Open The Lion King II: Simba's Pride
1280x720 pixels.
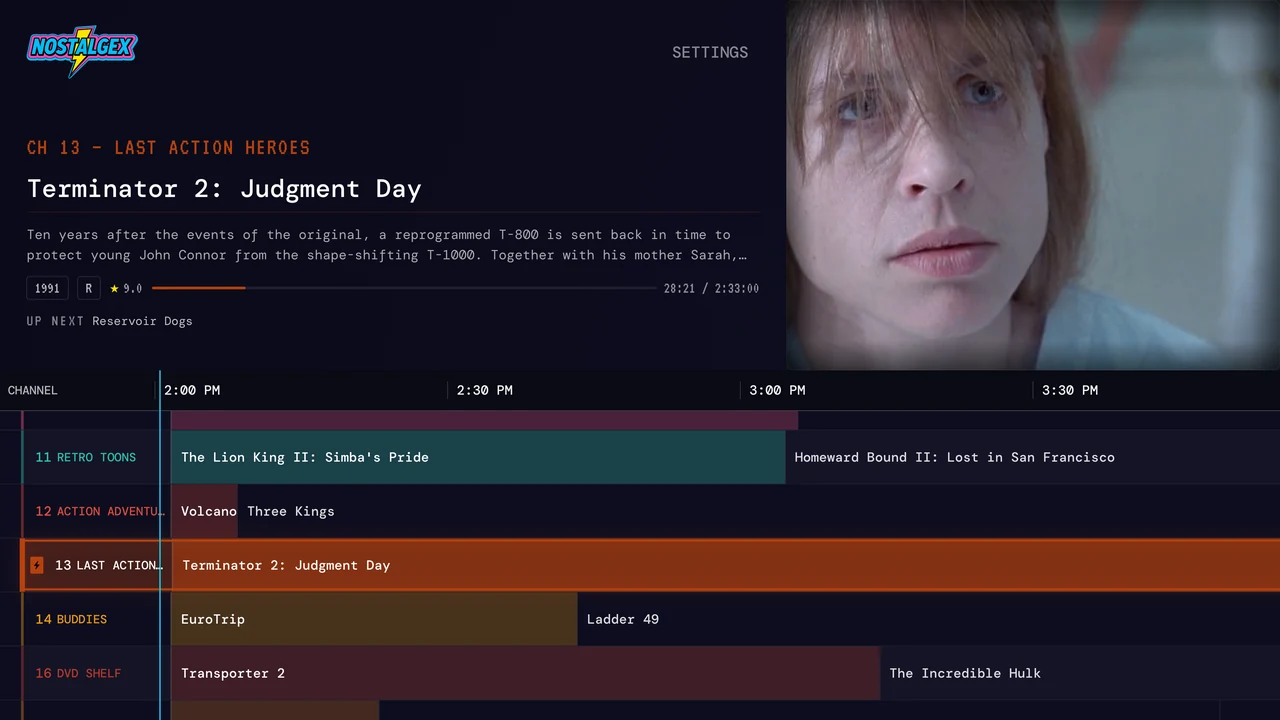[478, 457]
